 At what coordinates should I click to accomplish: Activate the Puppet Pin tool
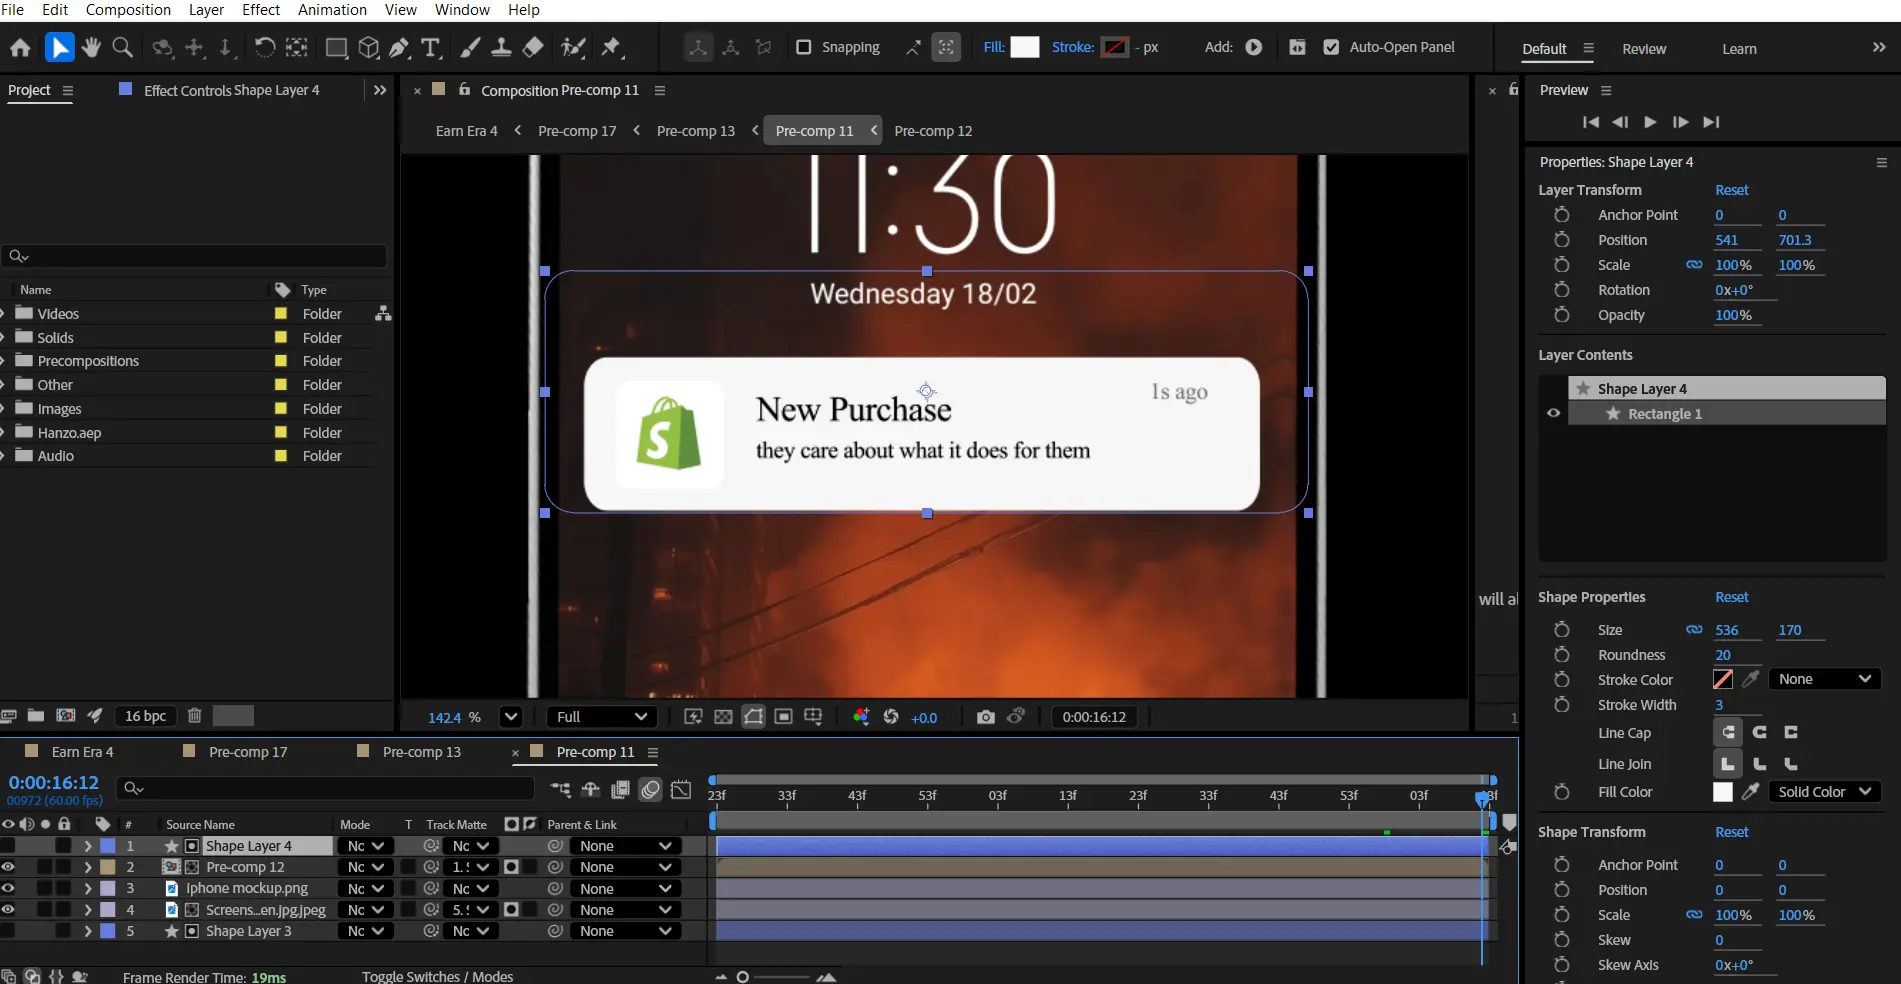(611, 47)
